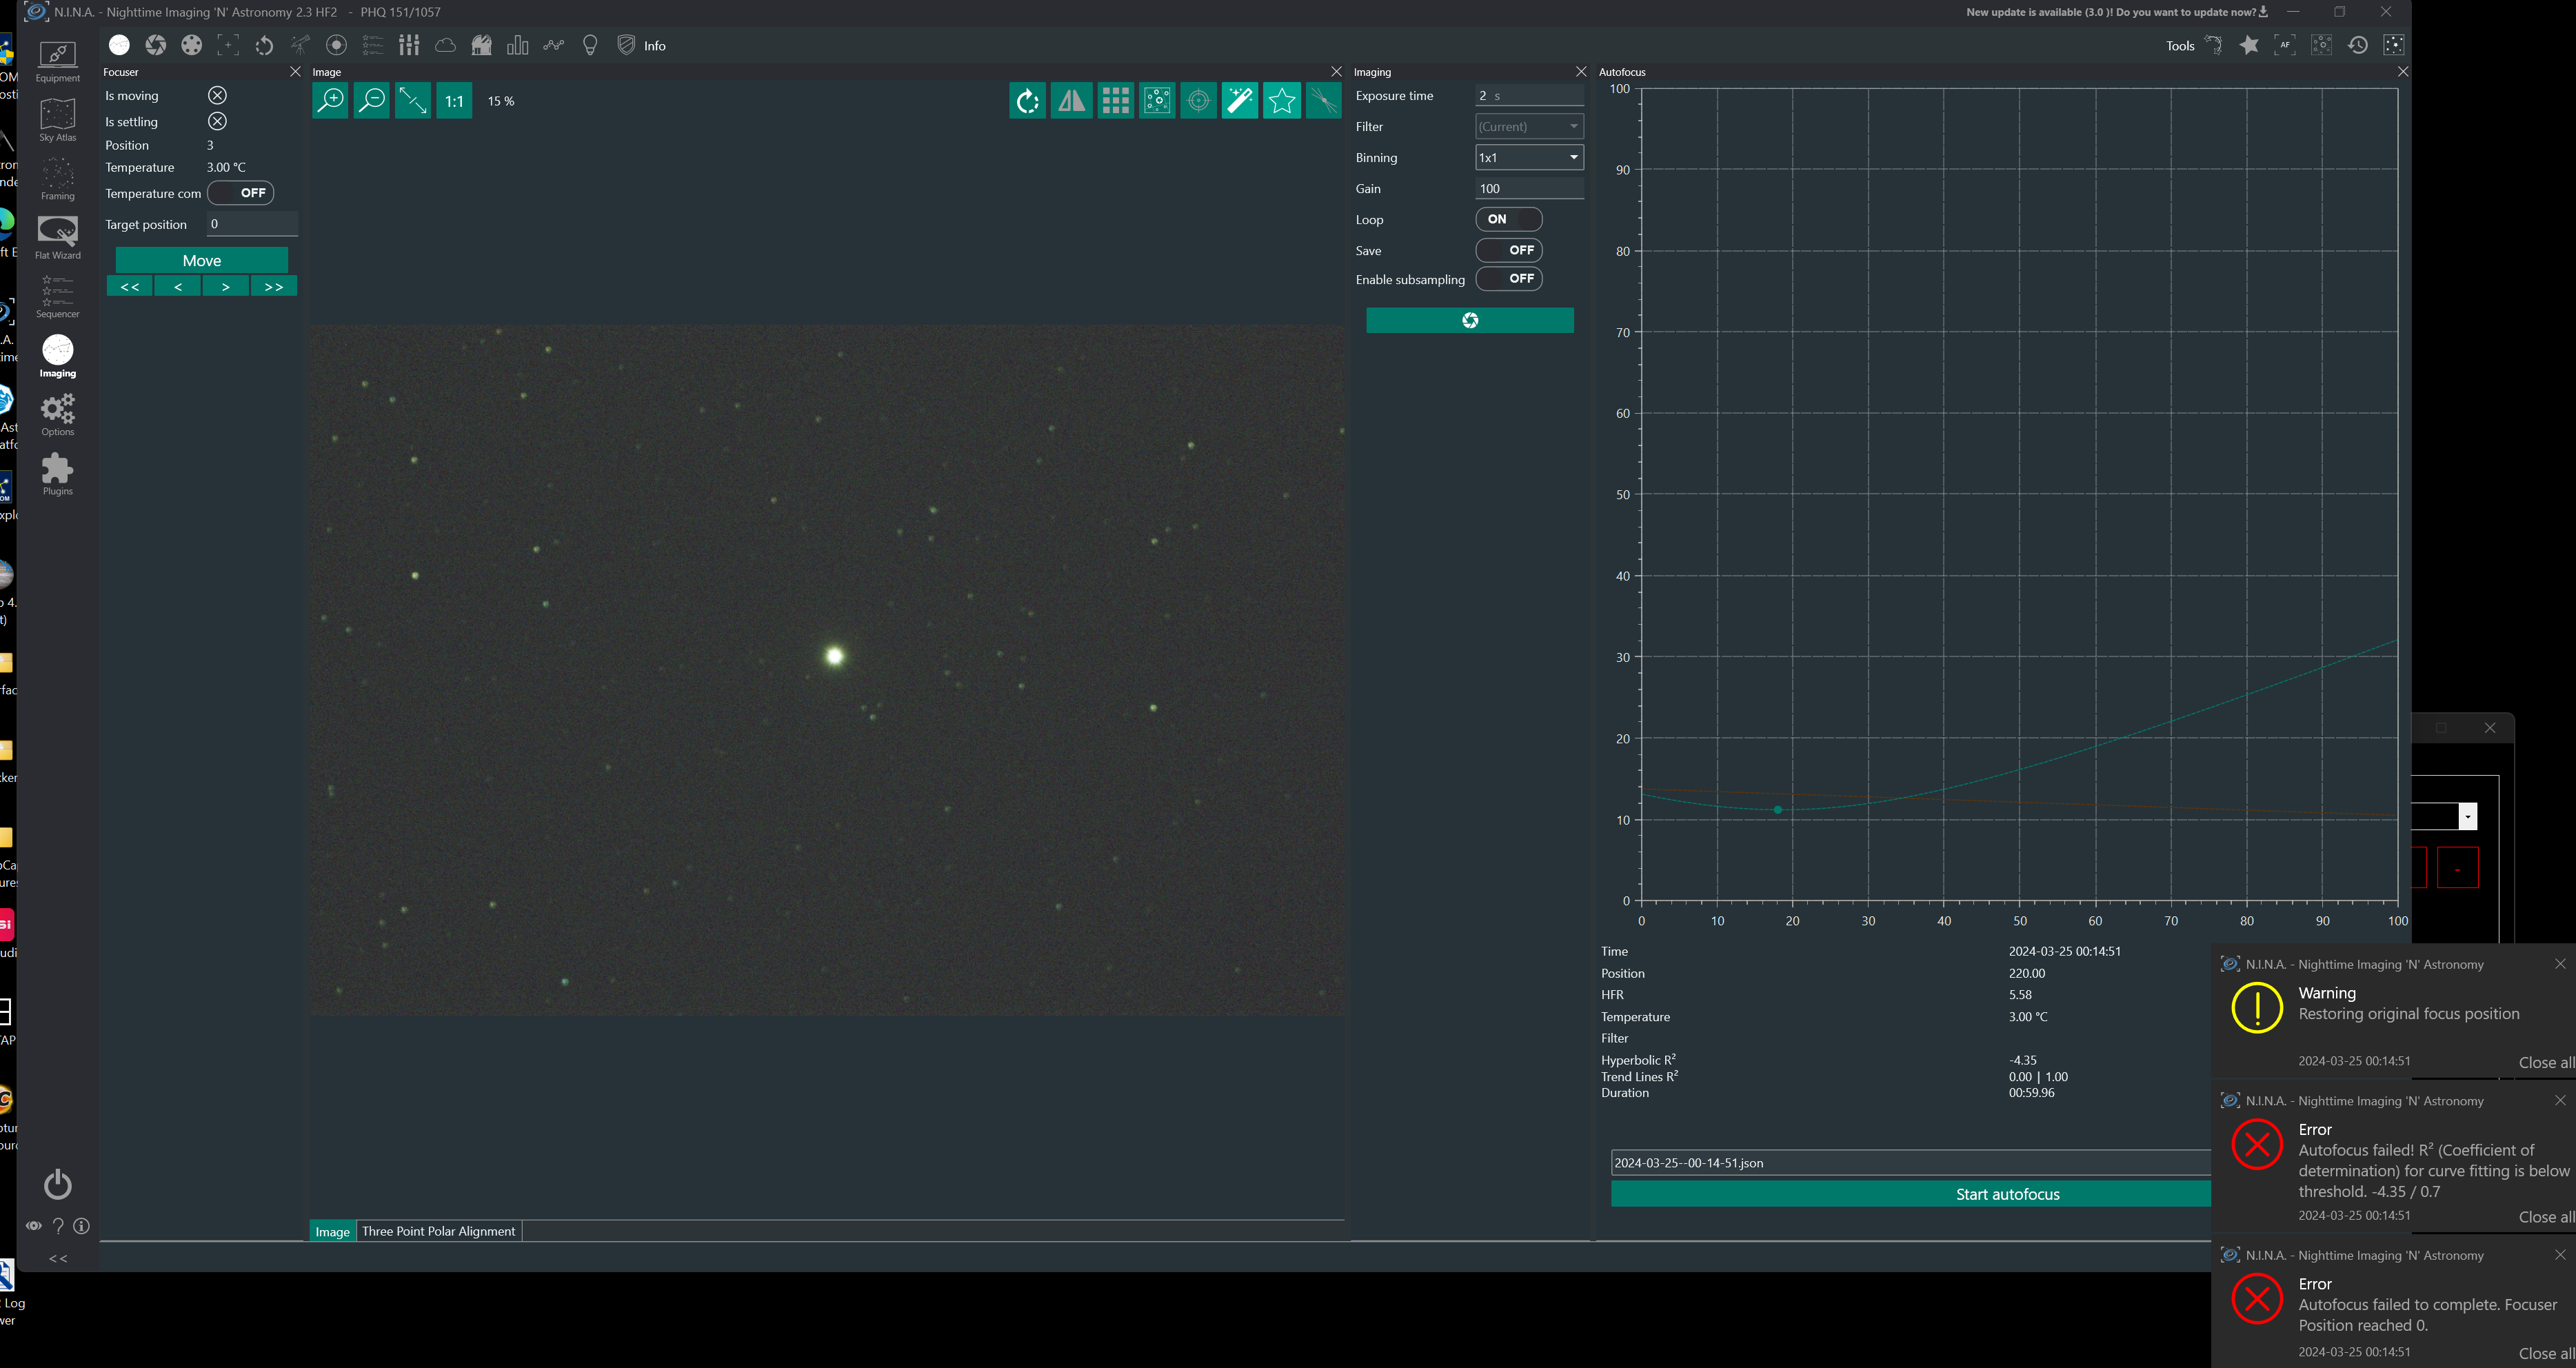2576x1368 pixels.
Task: Open the Sky Atlas sidebar section
Action: [x=57, y=120]
